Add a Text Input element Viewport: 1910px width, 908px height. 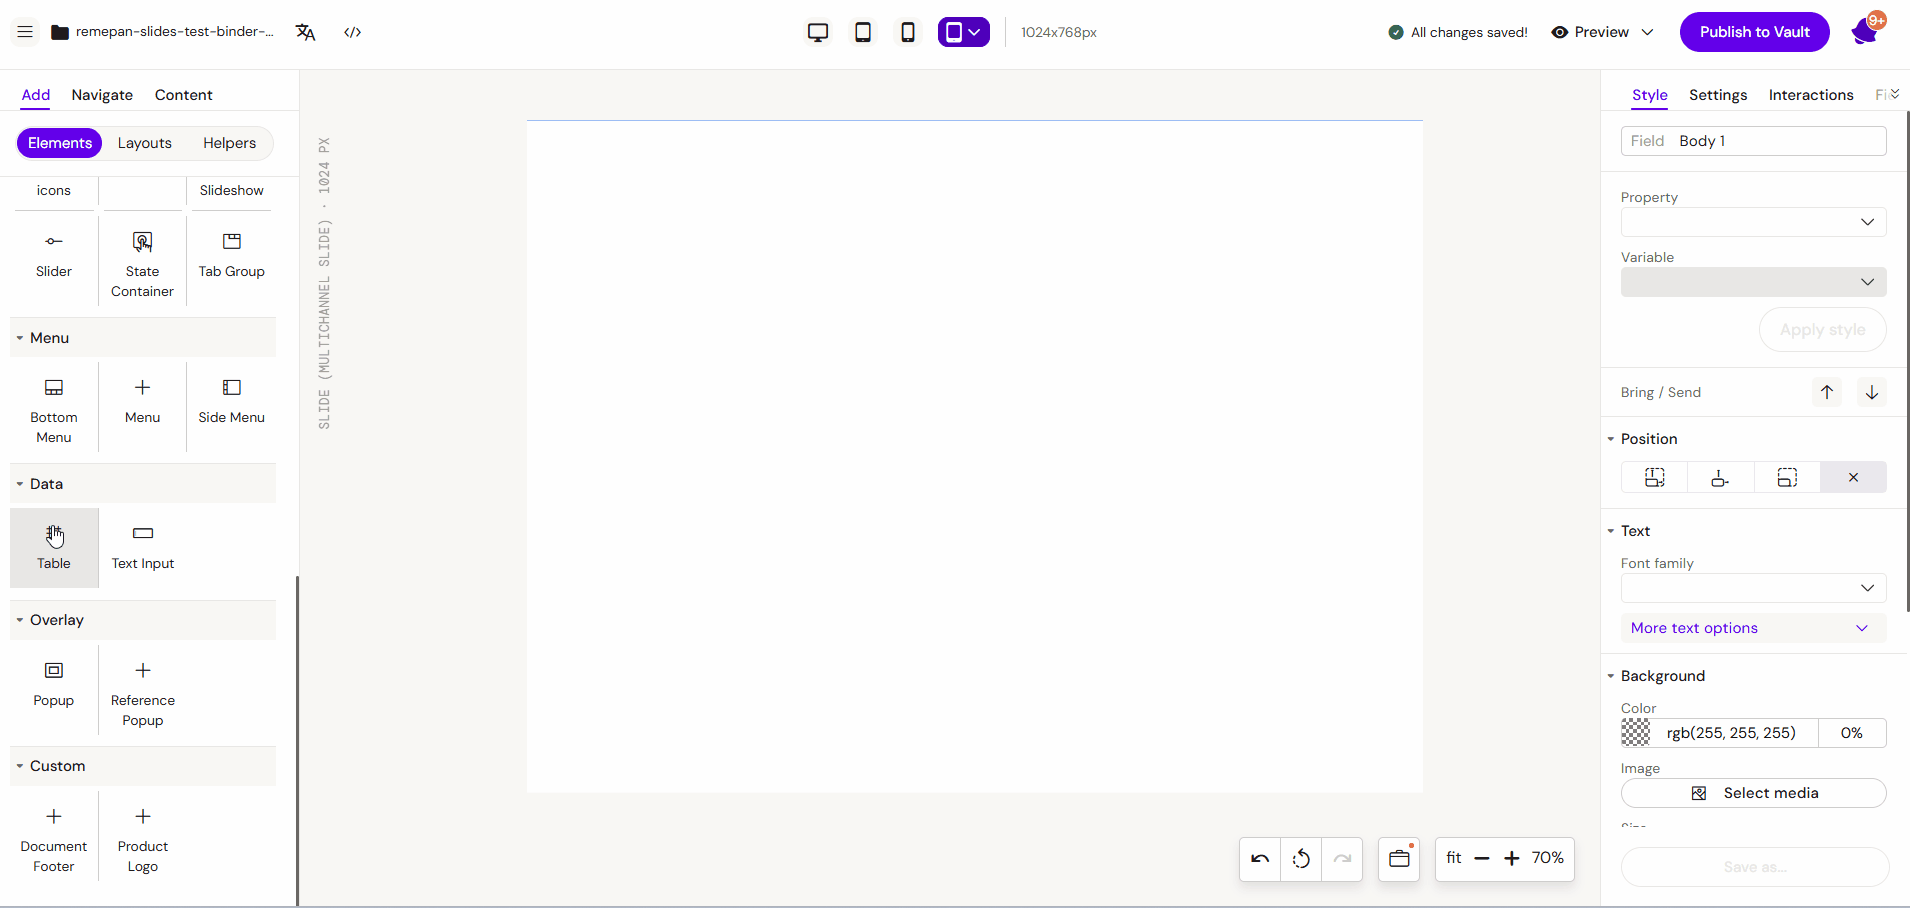[143, 548]
